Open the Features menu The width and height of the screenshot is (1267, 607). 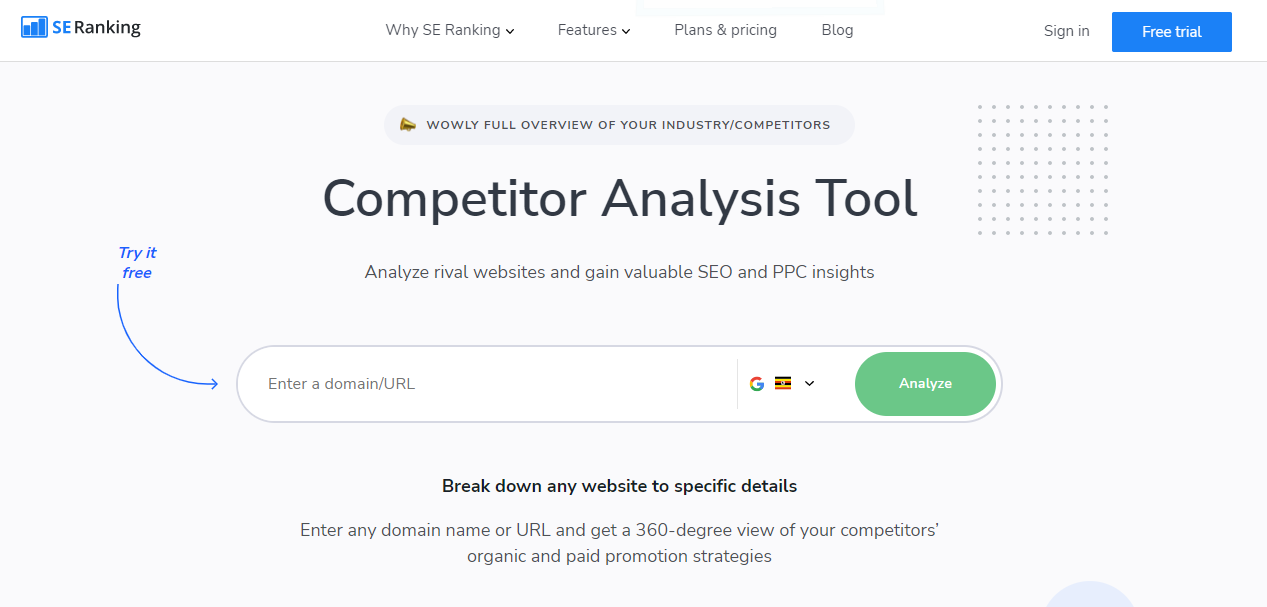(587, 30)
